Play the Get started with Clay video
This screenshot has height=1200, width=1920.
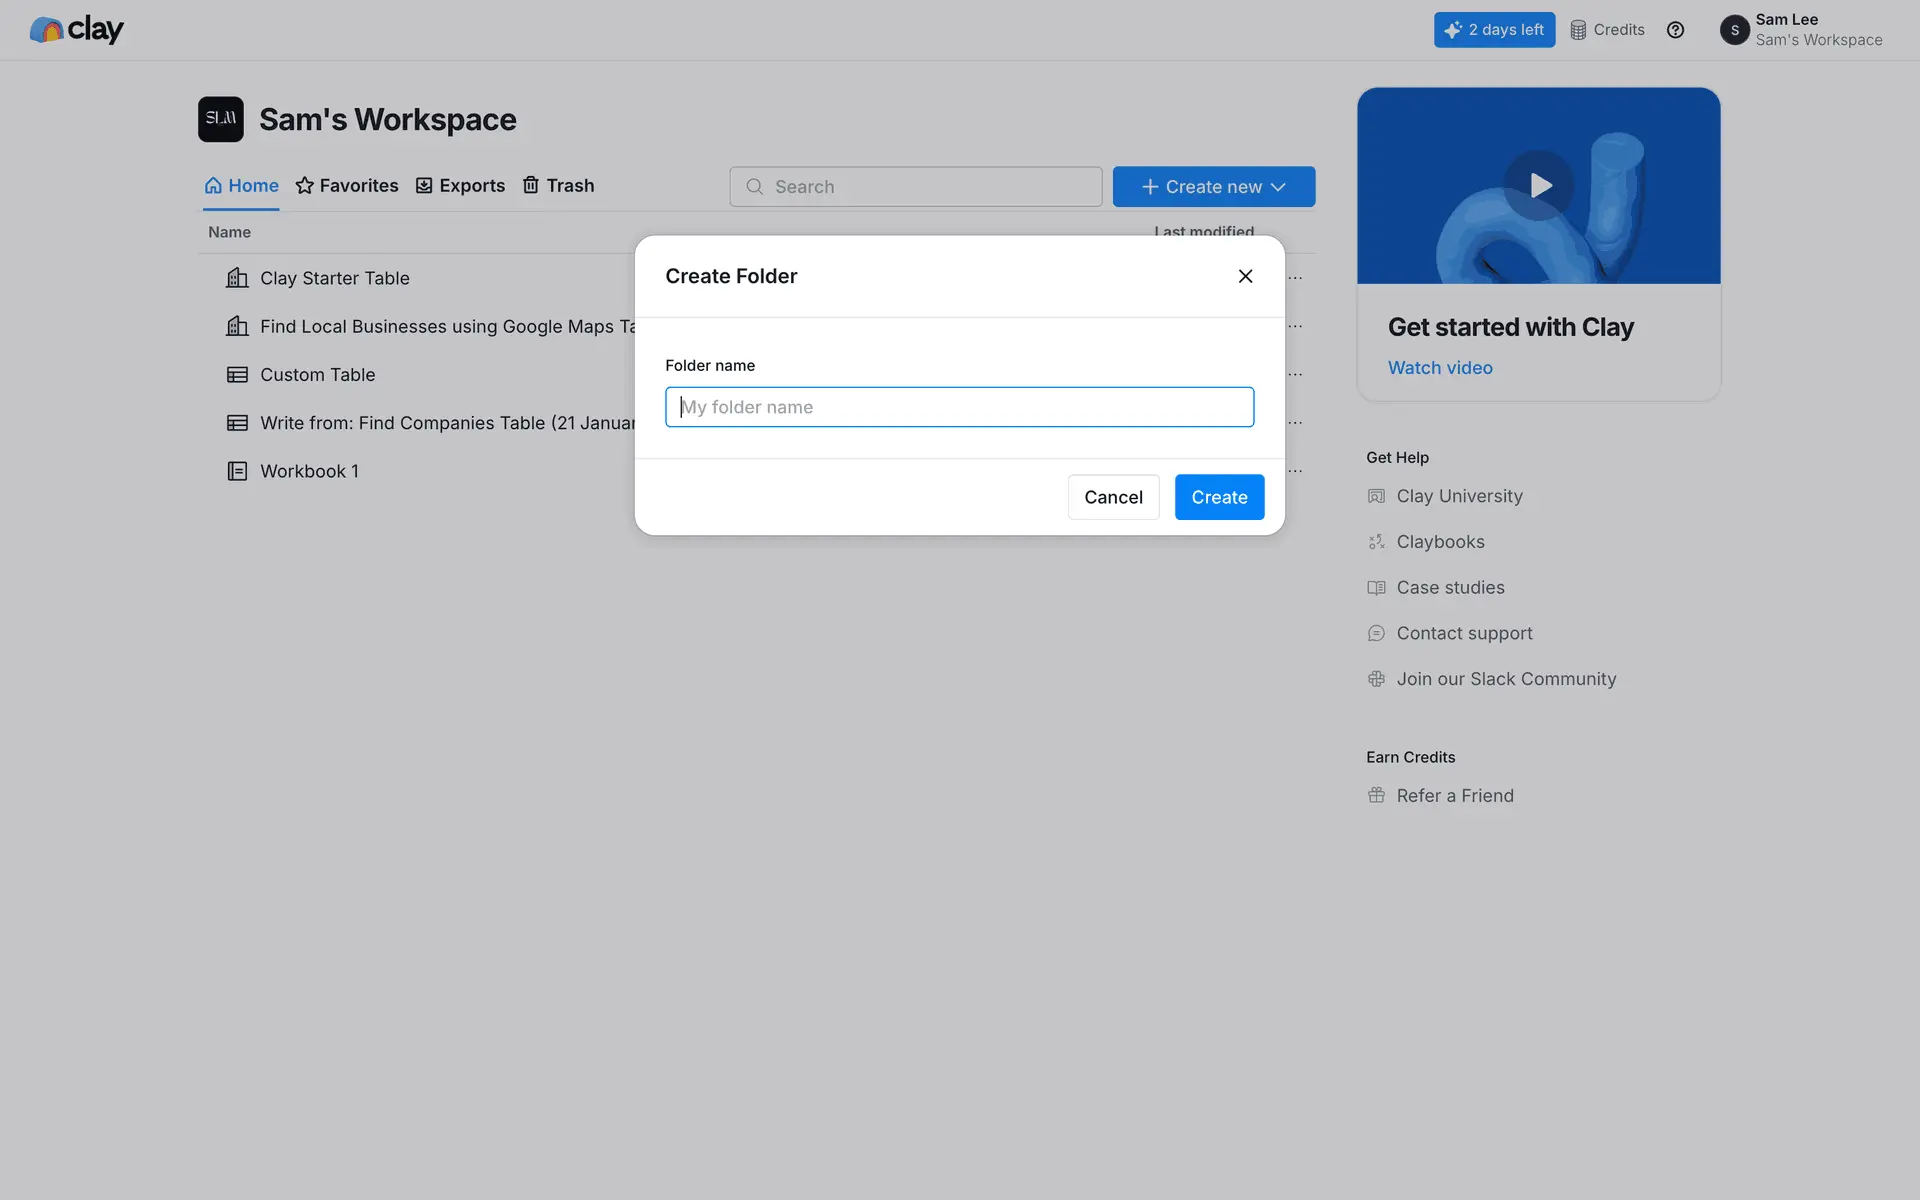point(1539,185)
